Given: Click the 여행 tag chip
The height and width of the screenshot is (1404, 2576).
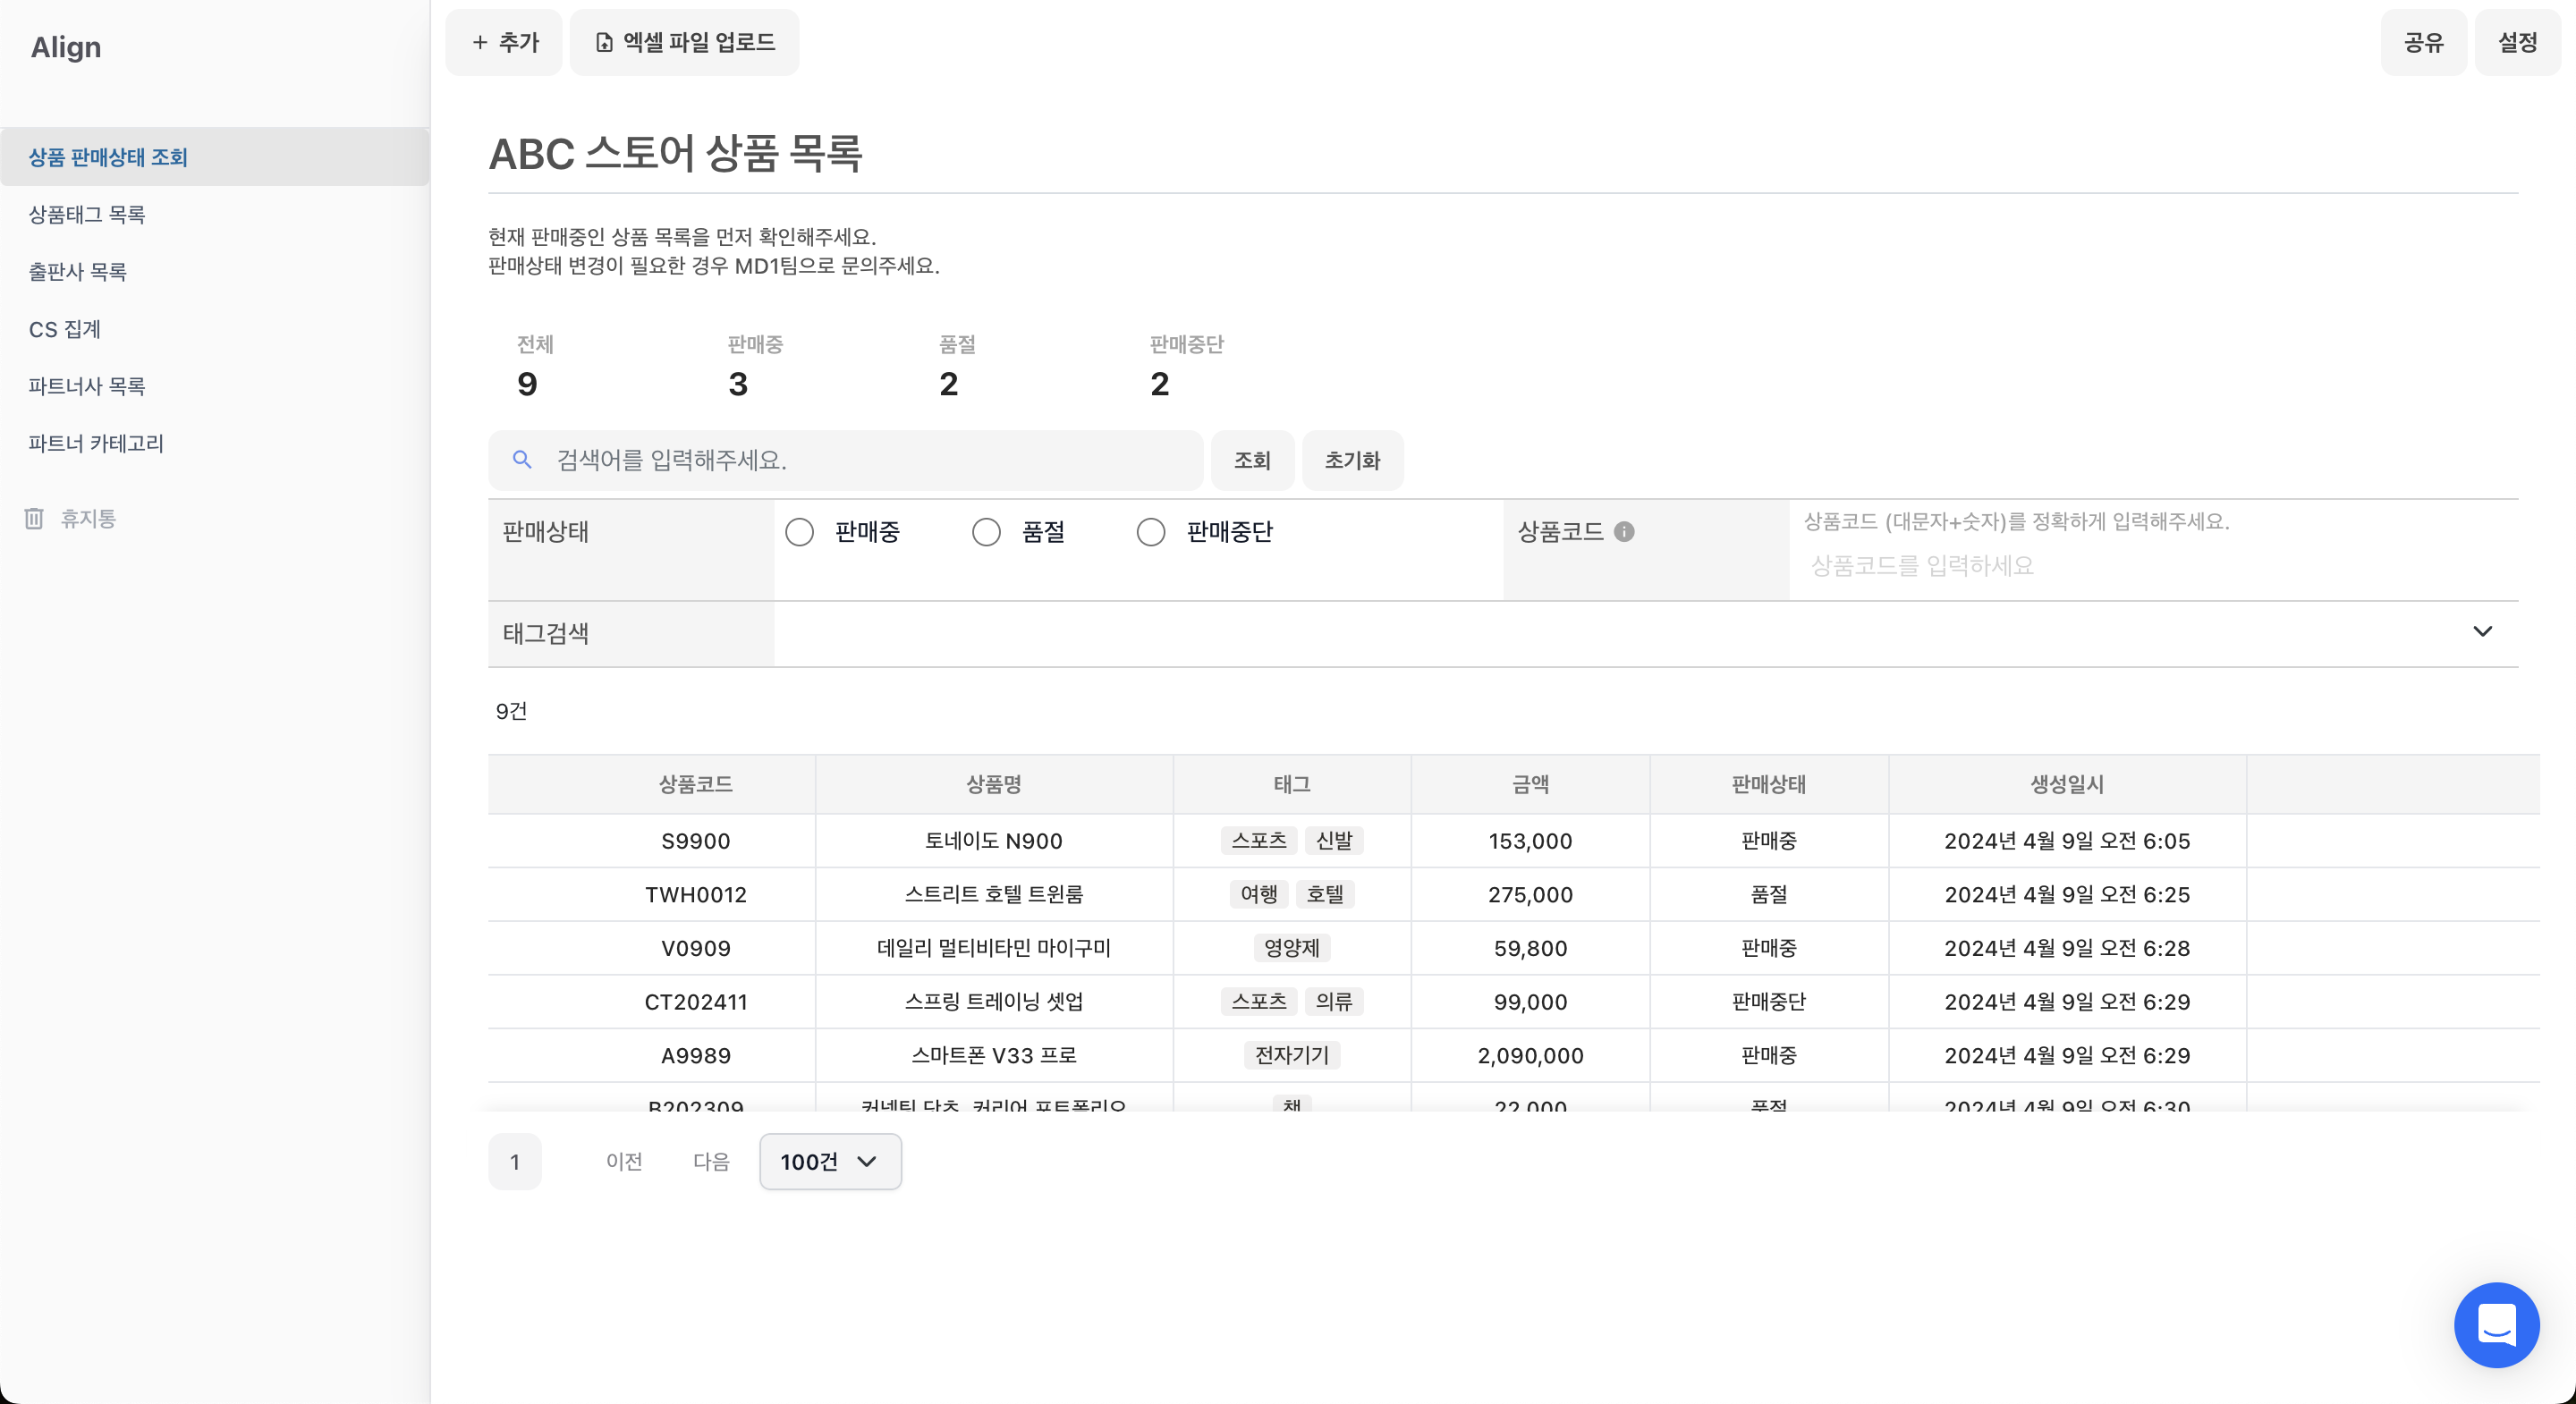Looking at the screenshot, I should [x=1258, y=895].
